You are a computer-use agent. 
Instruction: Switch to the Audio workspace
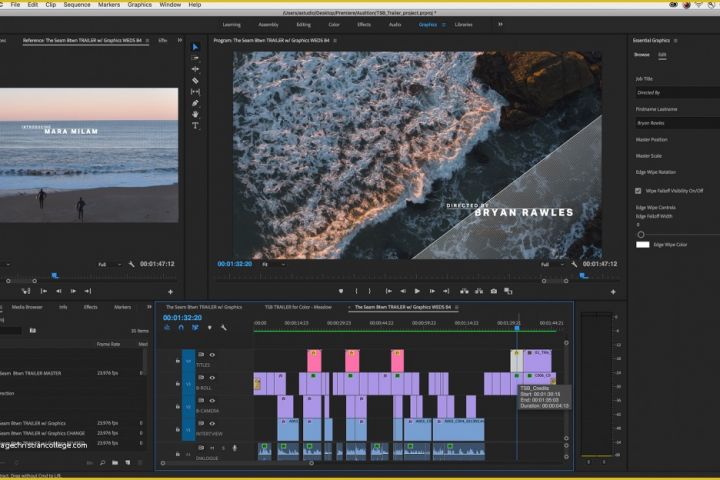[x=395, y=25]
